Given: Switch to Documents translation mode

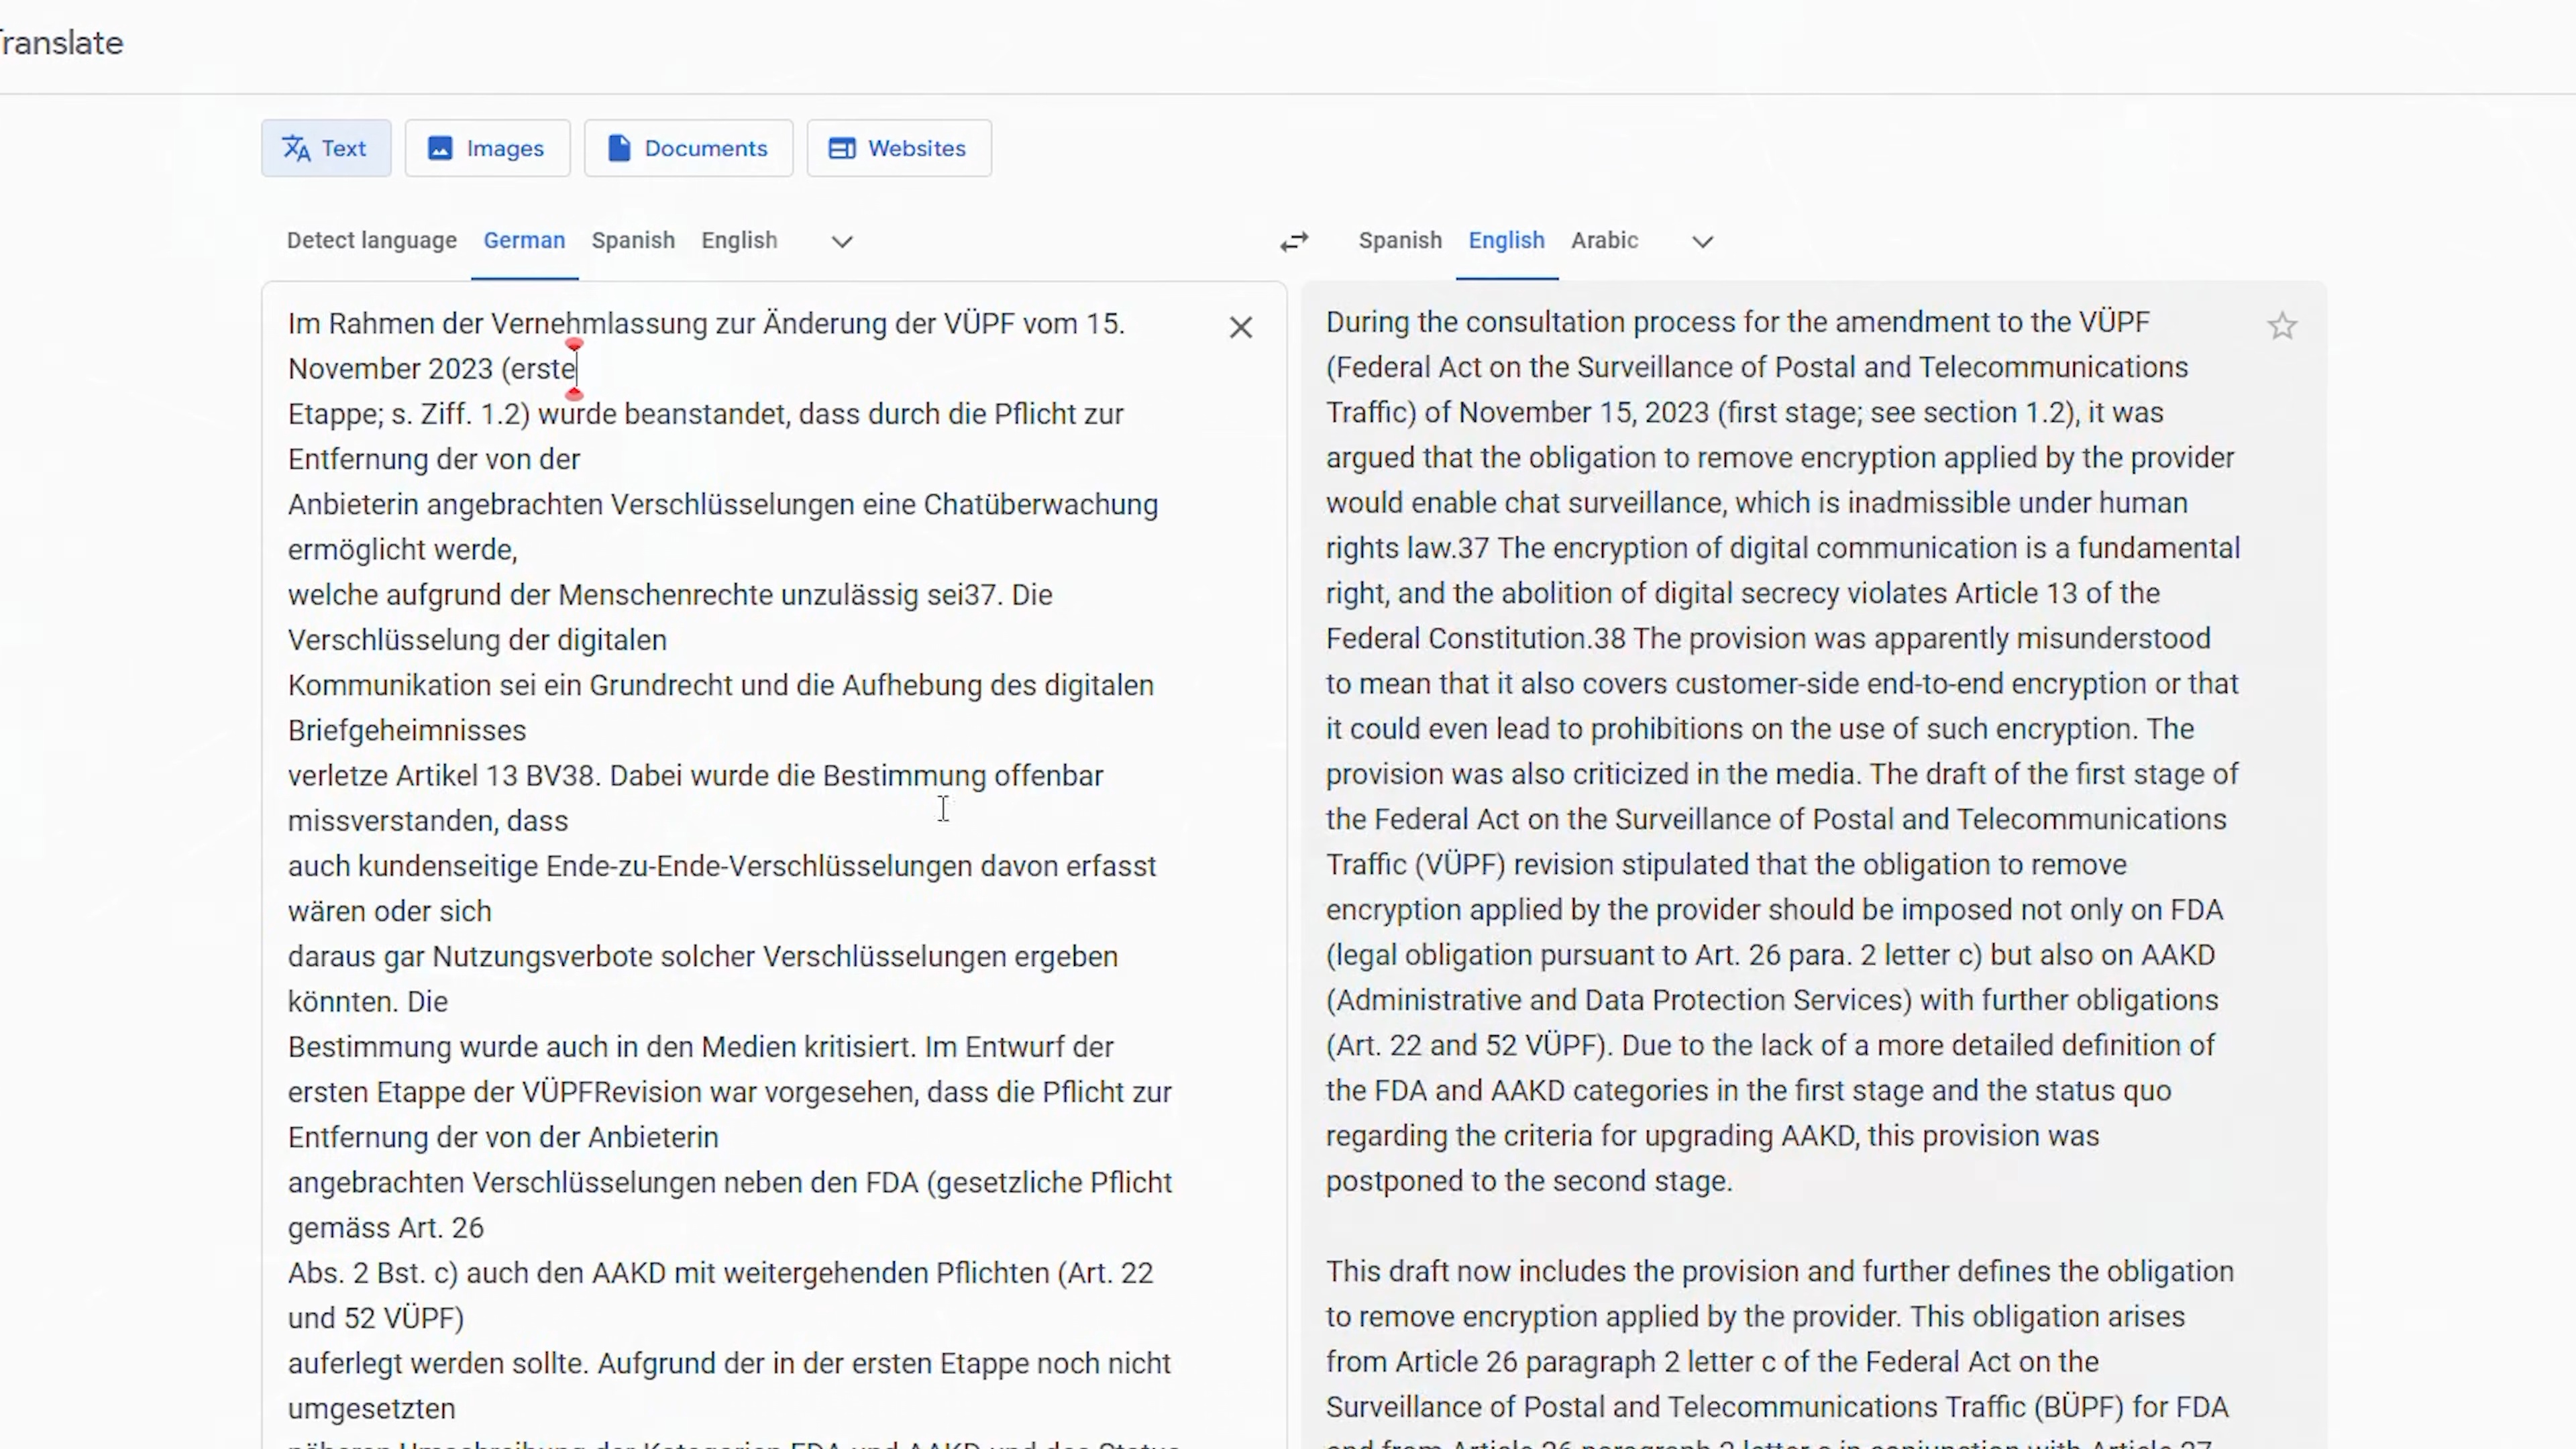Looking at the screenshot, I should [x=688, y=148].
